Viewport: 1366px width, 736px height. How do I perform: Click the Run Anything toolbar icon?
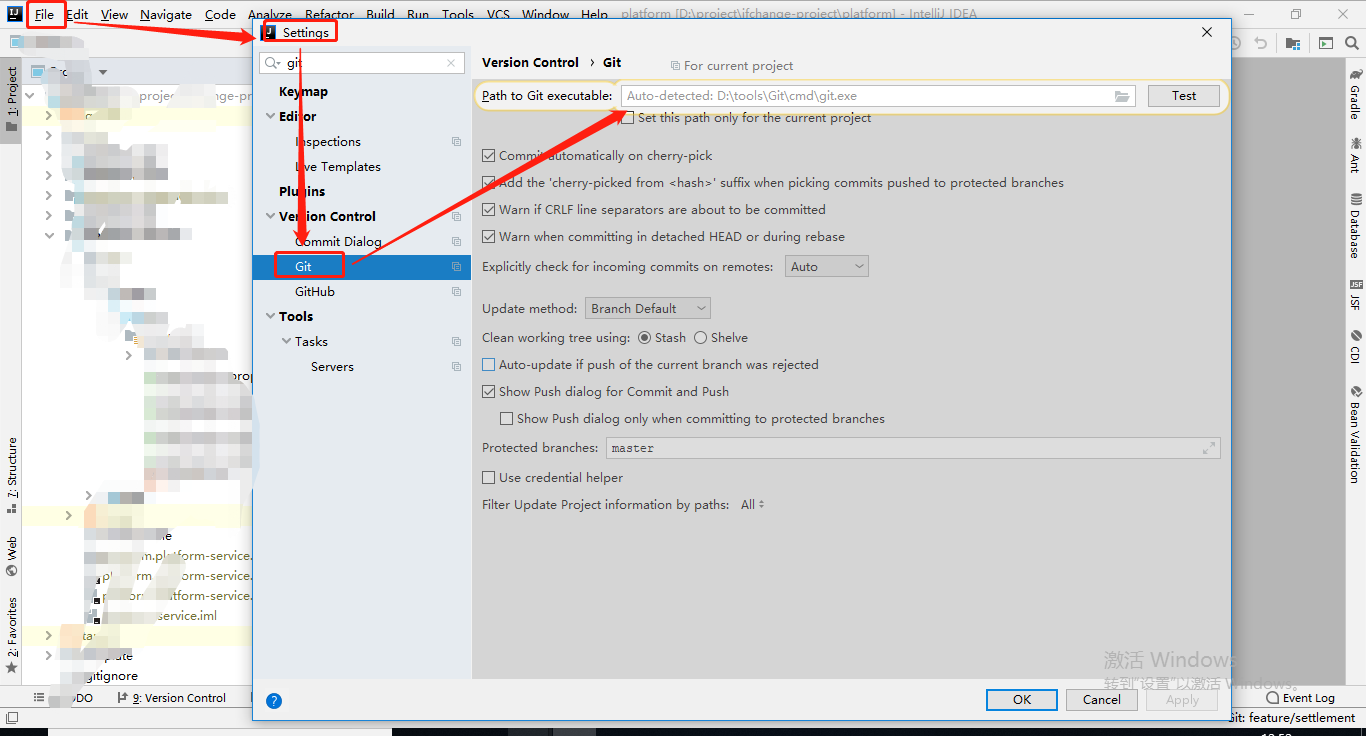(1326, 43)
